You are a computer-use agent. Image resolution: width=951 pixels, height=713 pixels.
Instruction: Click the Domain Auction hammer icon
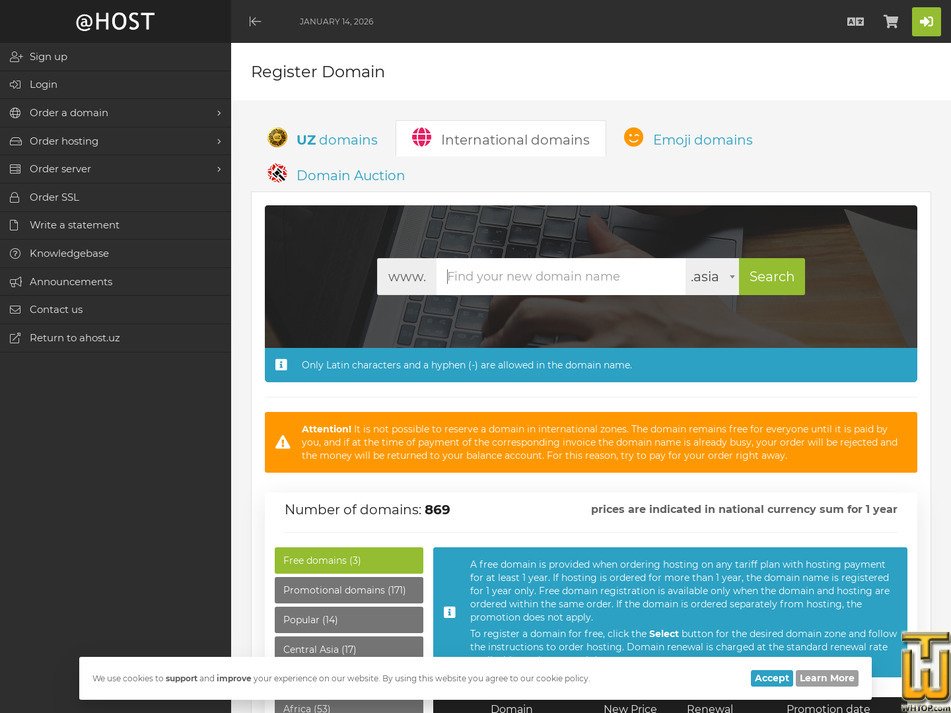[x=278, y=174]
